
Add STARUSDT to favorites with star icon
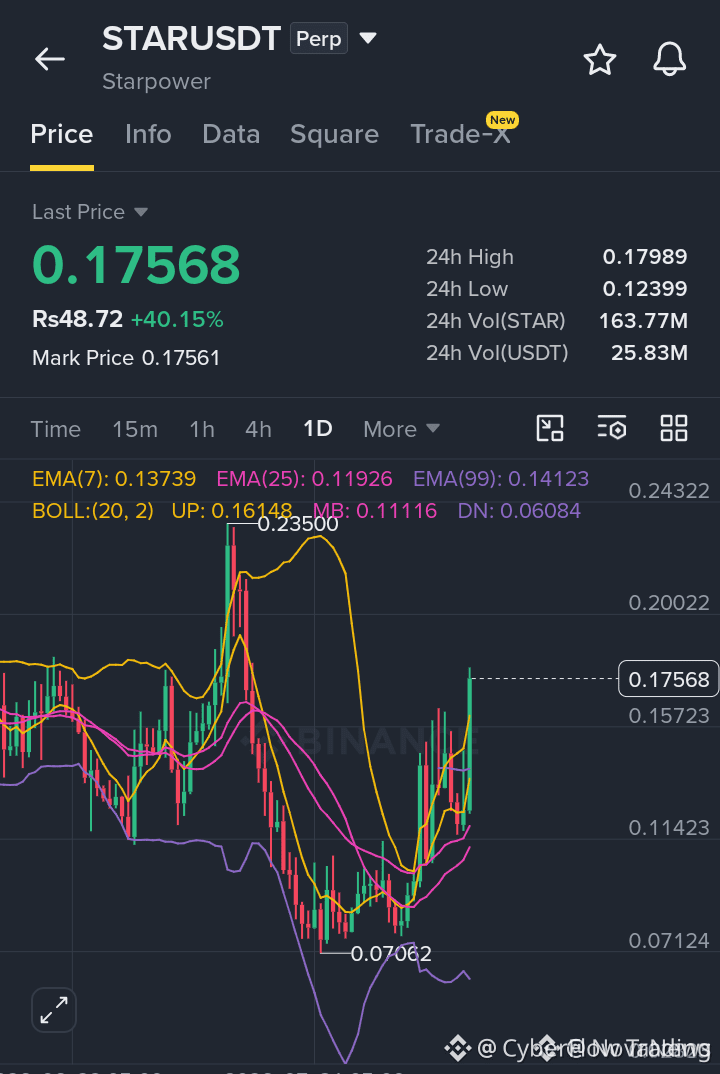coord(599,60)
